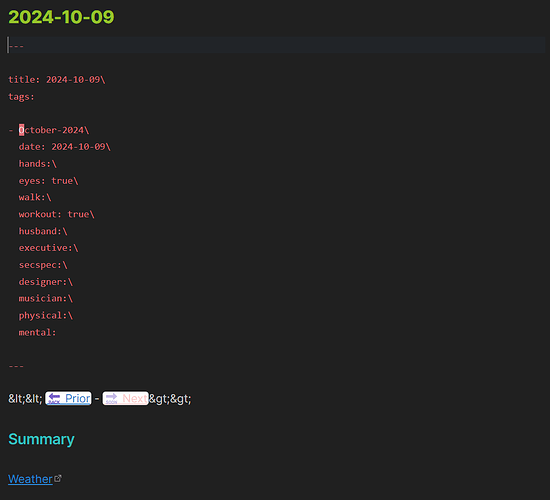550x500 pixels.
Task: Click the 'husband:\' property line
Action: click(x=43, y=231)
